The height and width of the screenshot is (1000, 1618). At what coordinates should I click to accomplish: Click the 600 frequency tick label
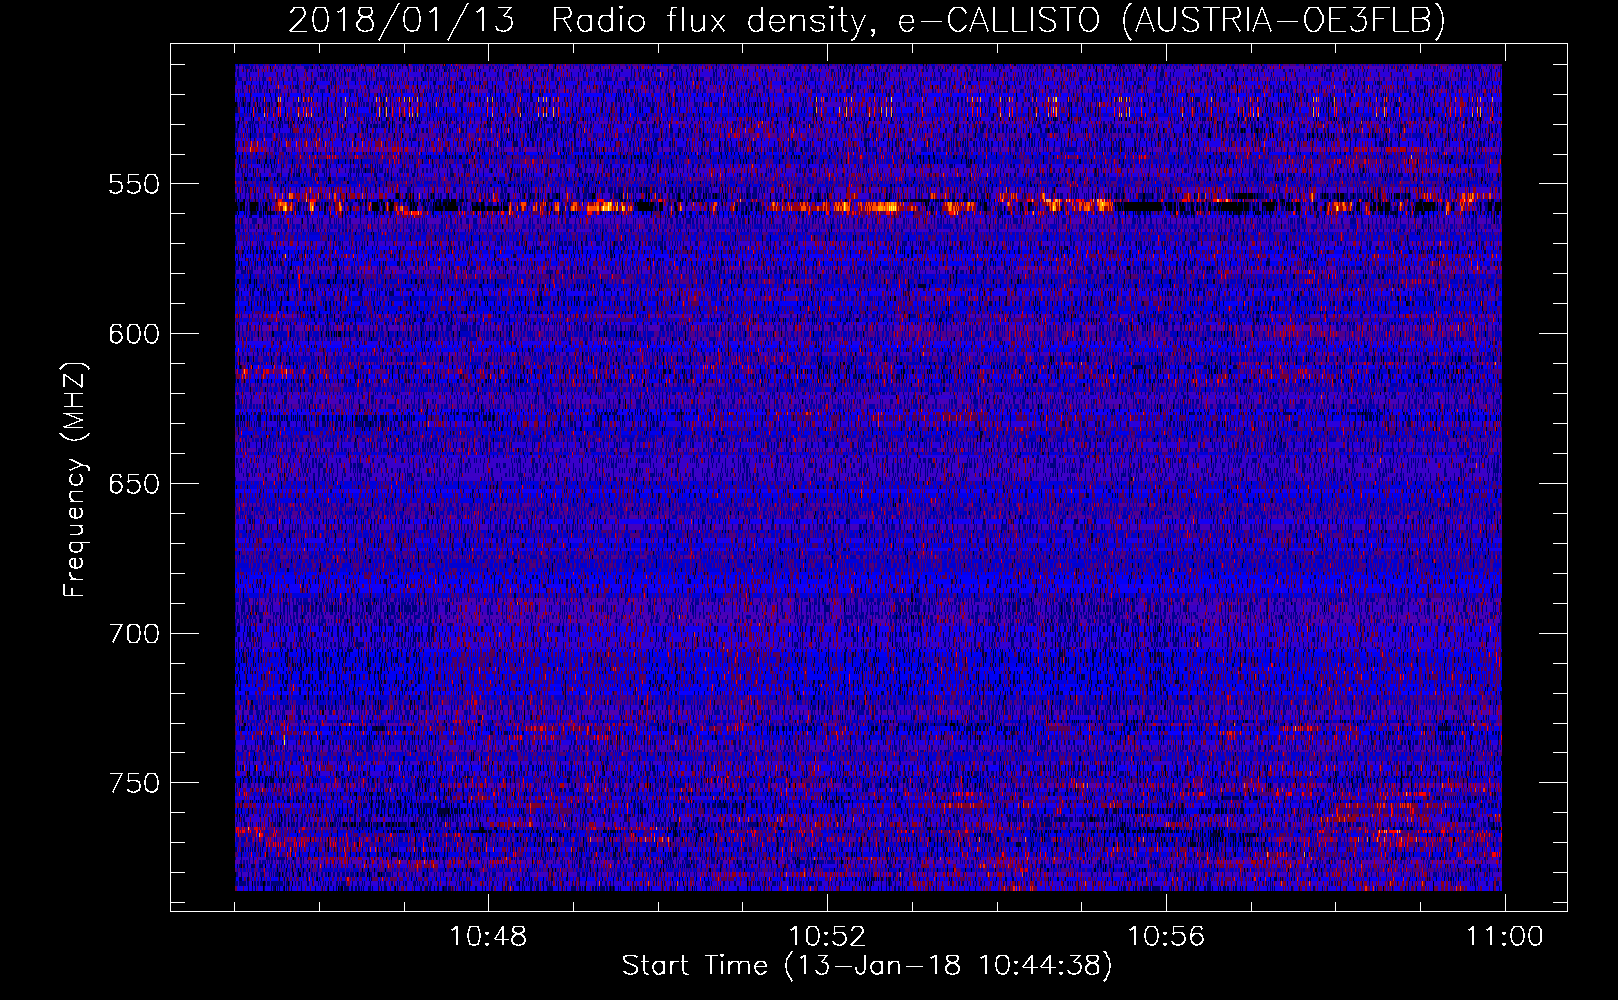click(x=134, y=334)
